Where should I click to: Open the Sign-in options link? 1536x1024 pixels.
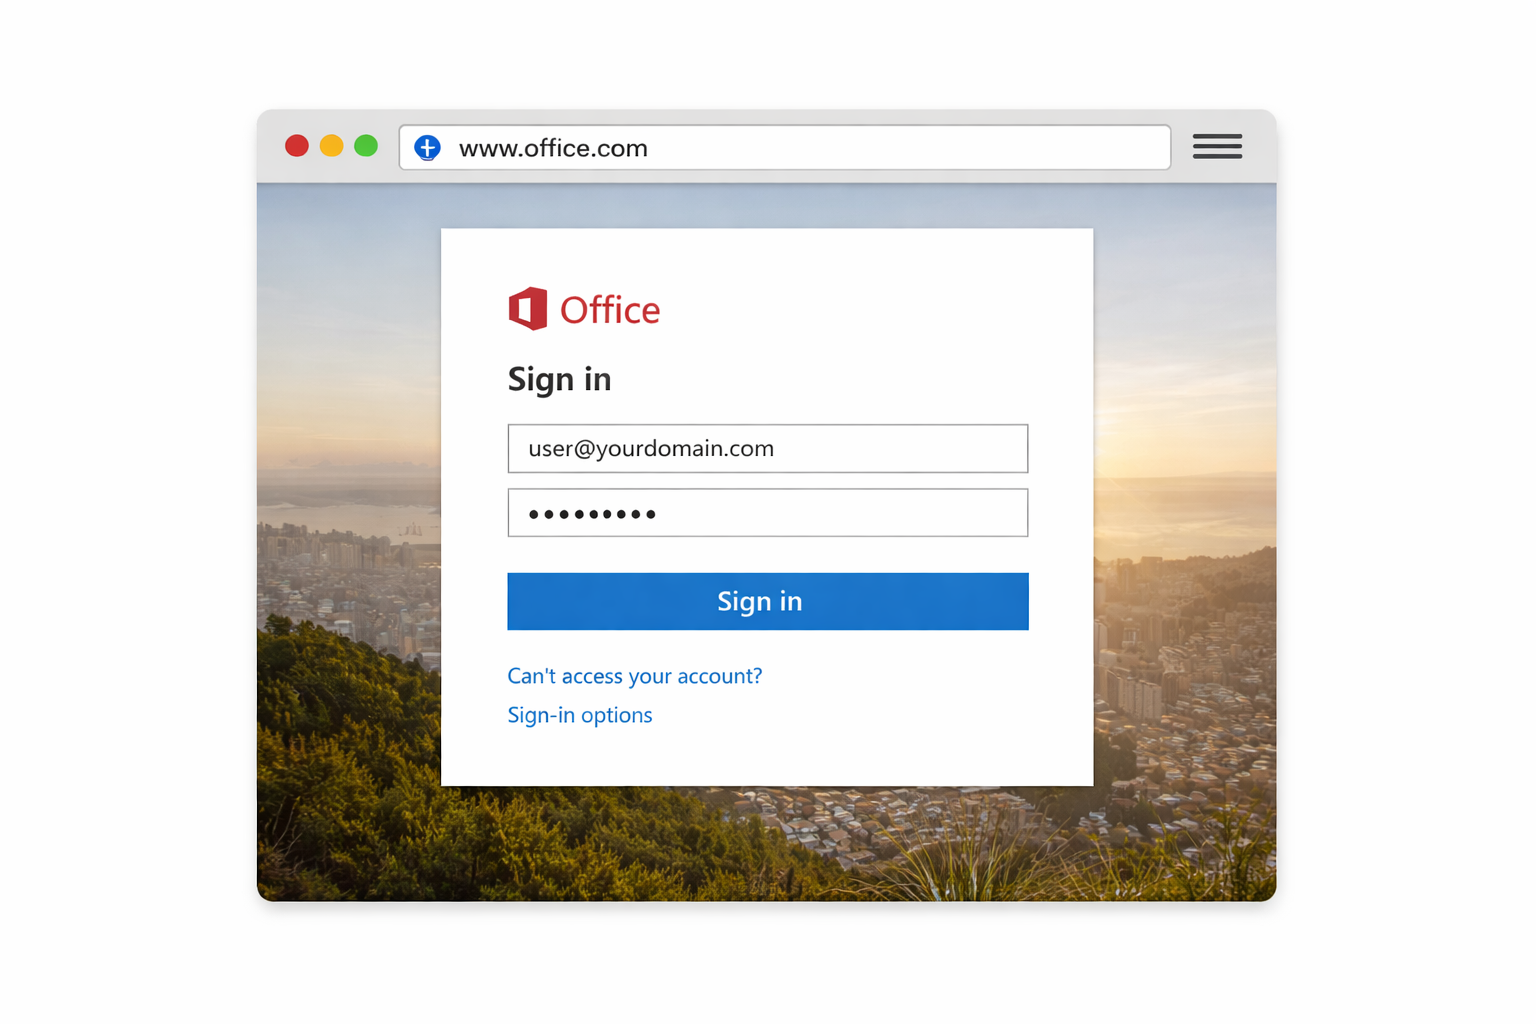[580, 715]
